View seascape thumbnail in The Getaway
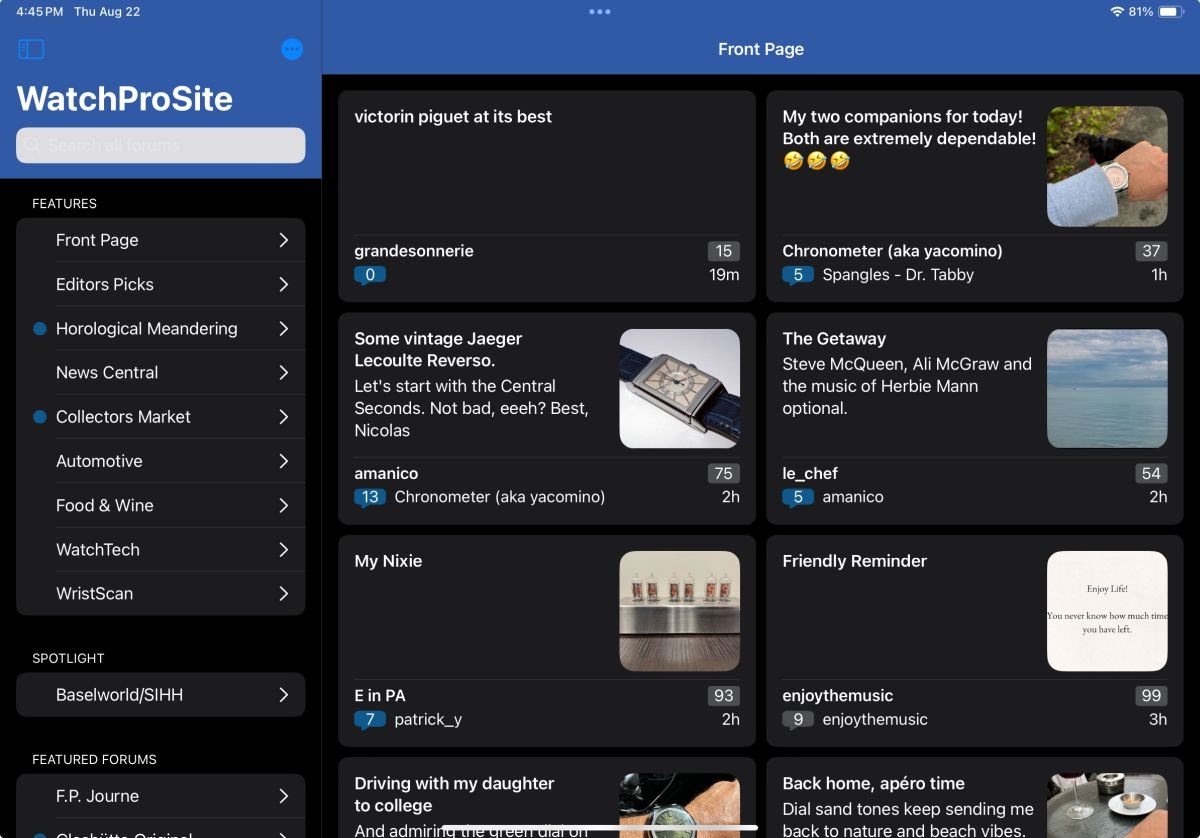The image size is (1200, 838). (1107, 389)
